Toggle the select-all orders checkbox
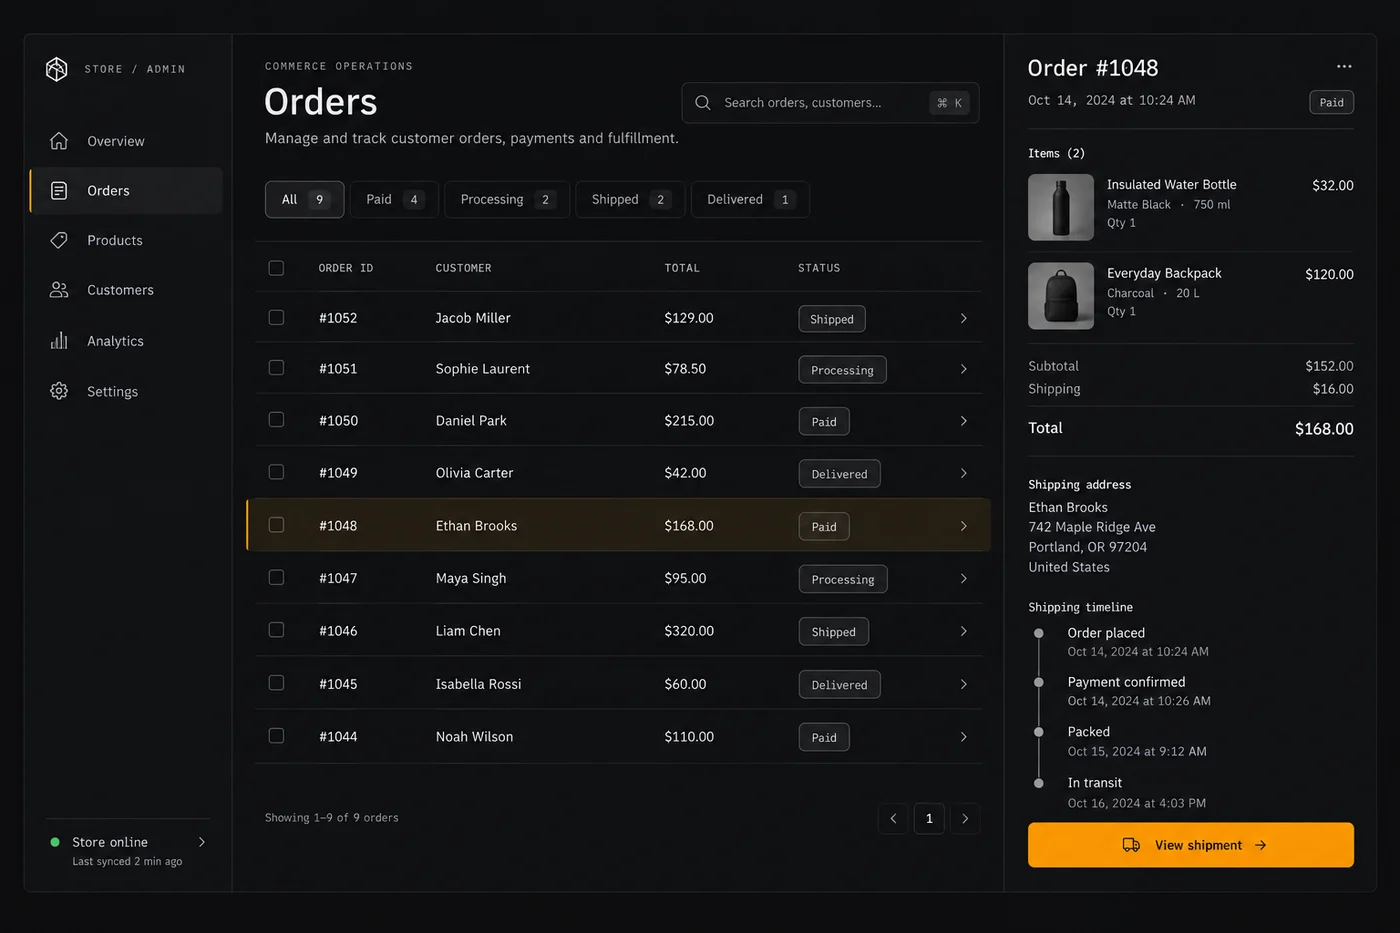The image size is (1400, 933). pyautogui.click(x=276, y=268)
